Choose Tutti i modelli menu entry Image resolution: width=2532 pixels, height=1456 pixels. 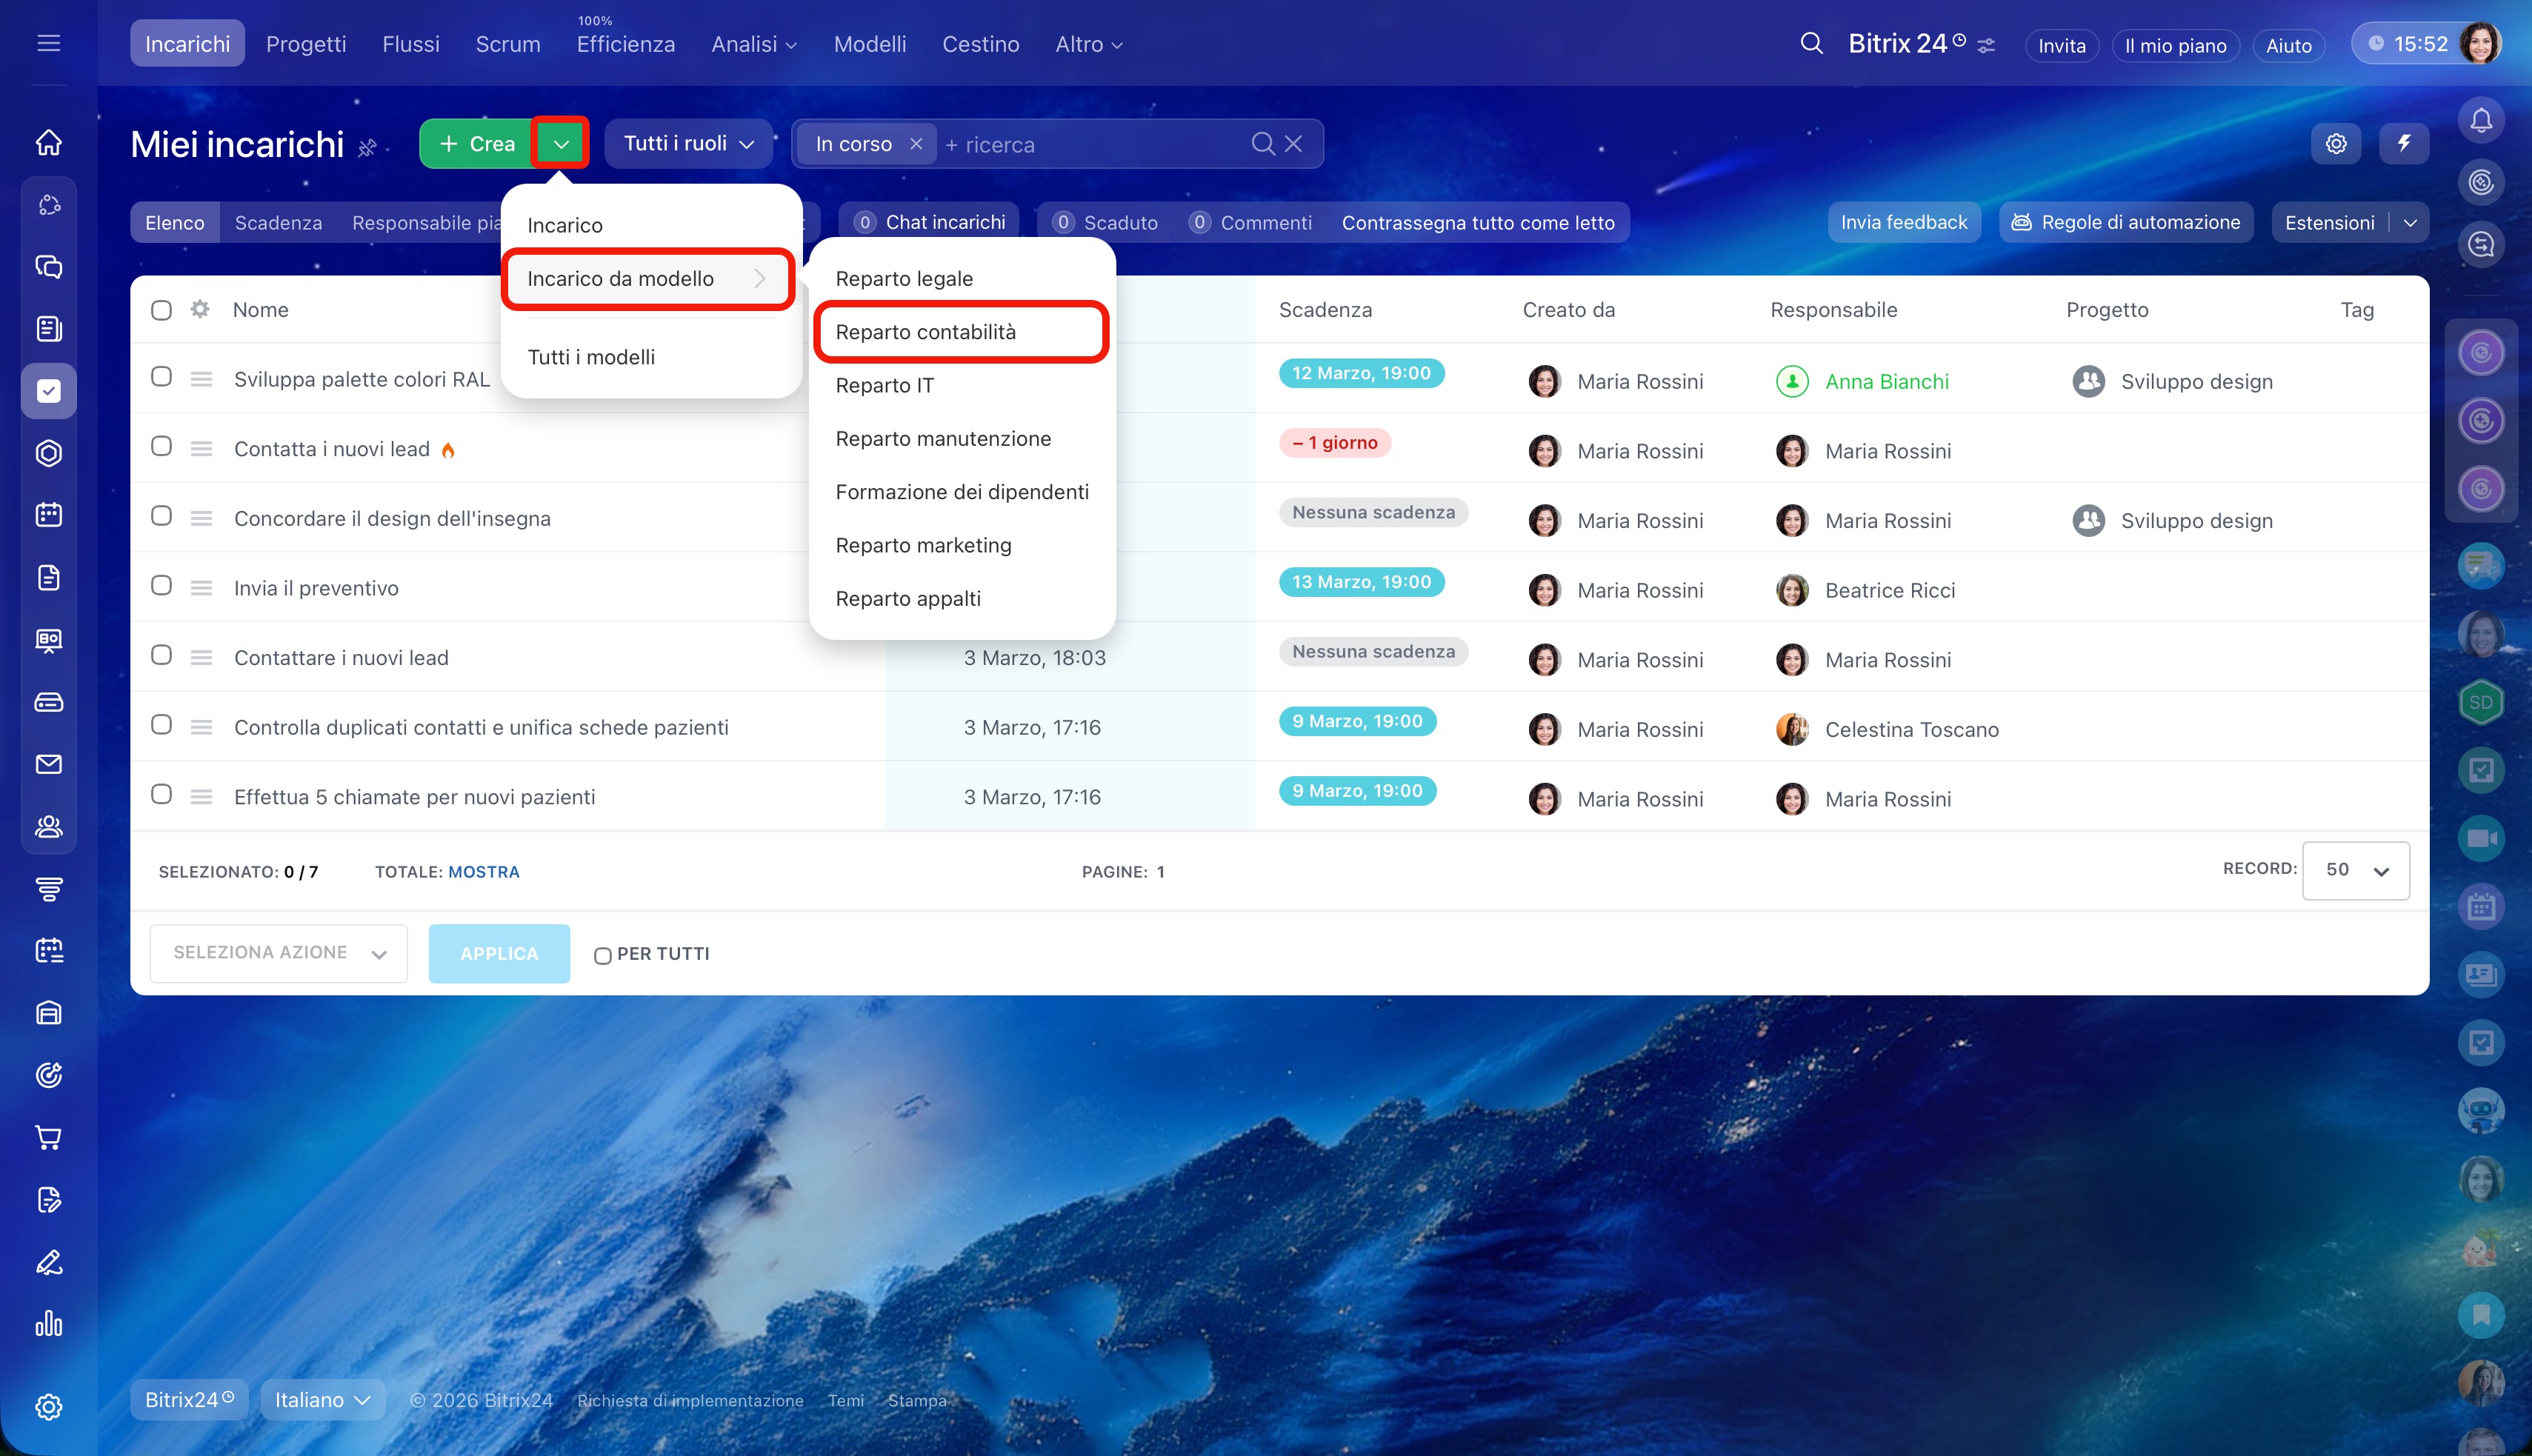click(x=591, y=357)
